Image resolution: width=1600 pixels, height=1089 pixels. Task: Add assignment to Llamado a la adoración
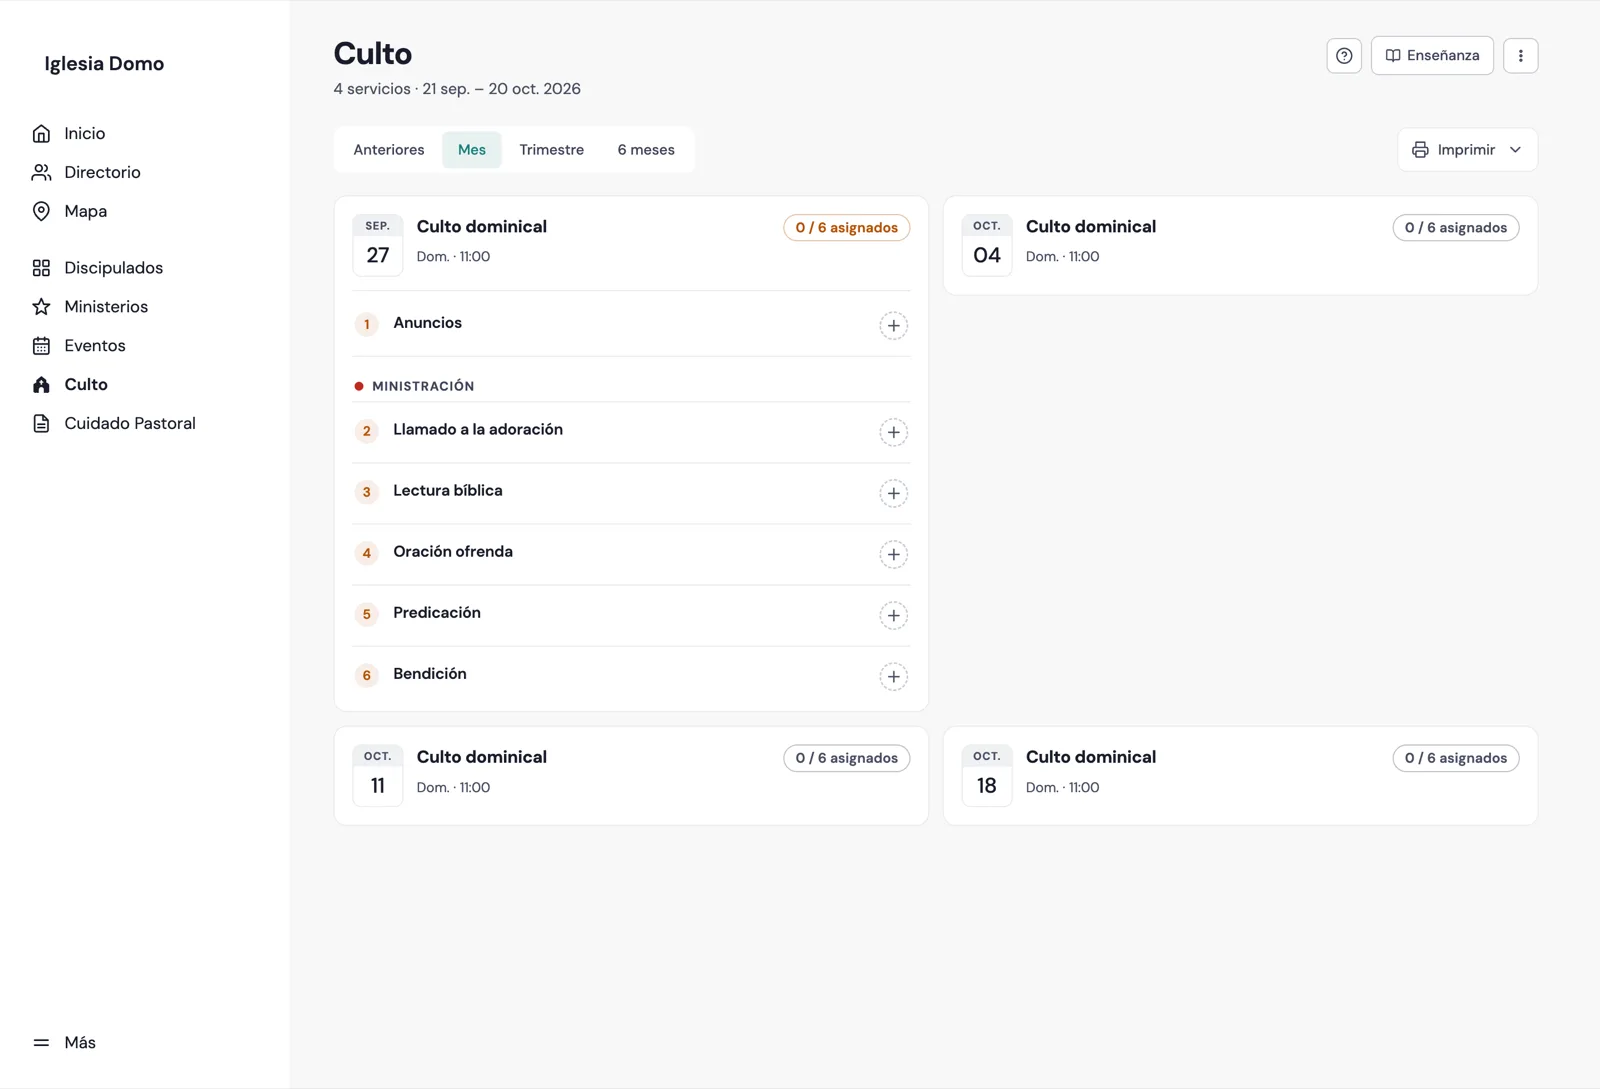point(893,432)
